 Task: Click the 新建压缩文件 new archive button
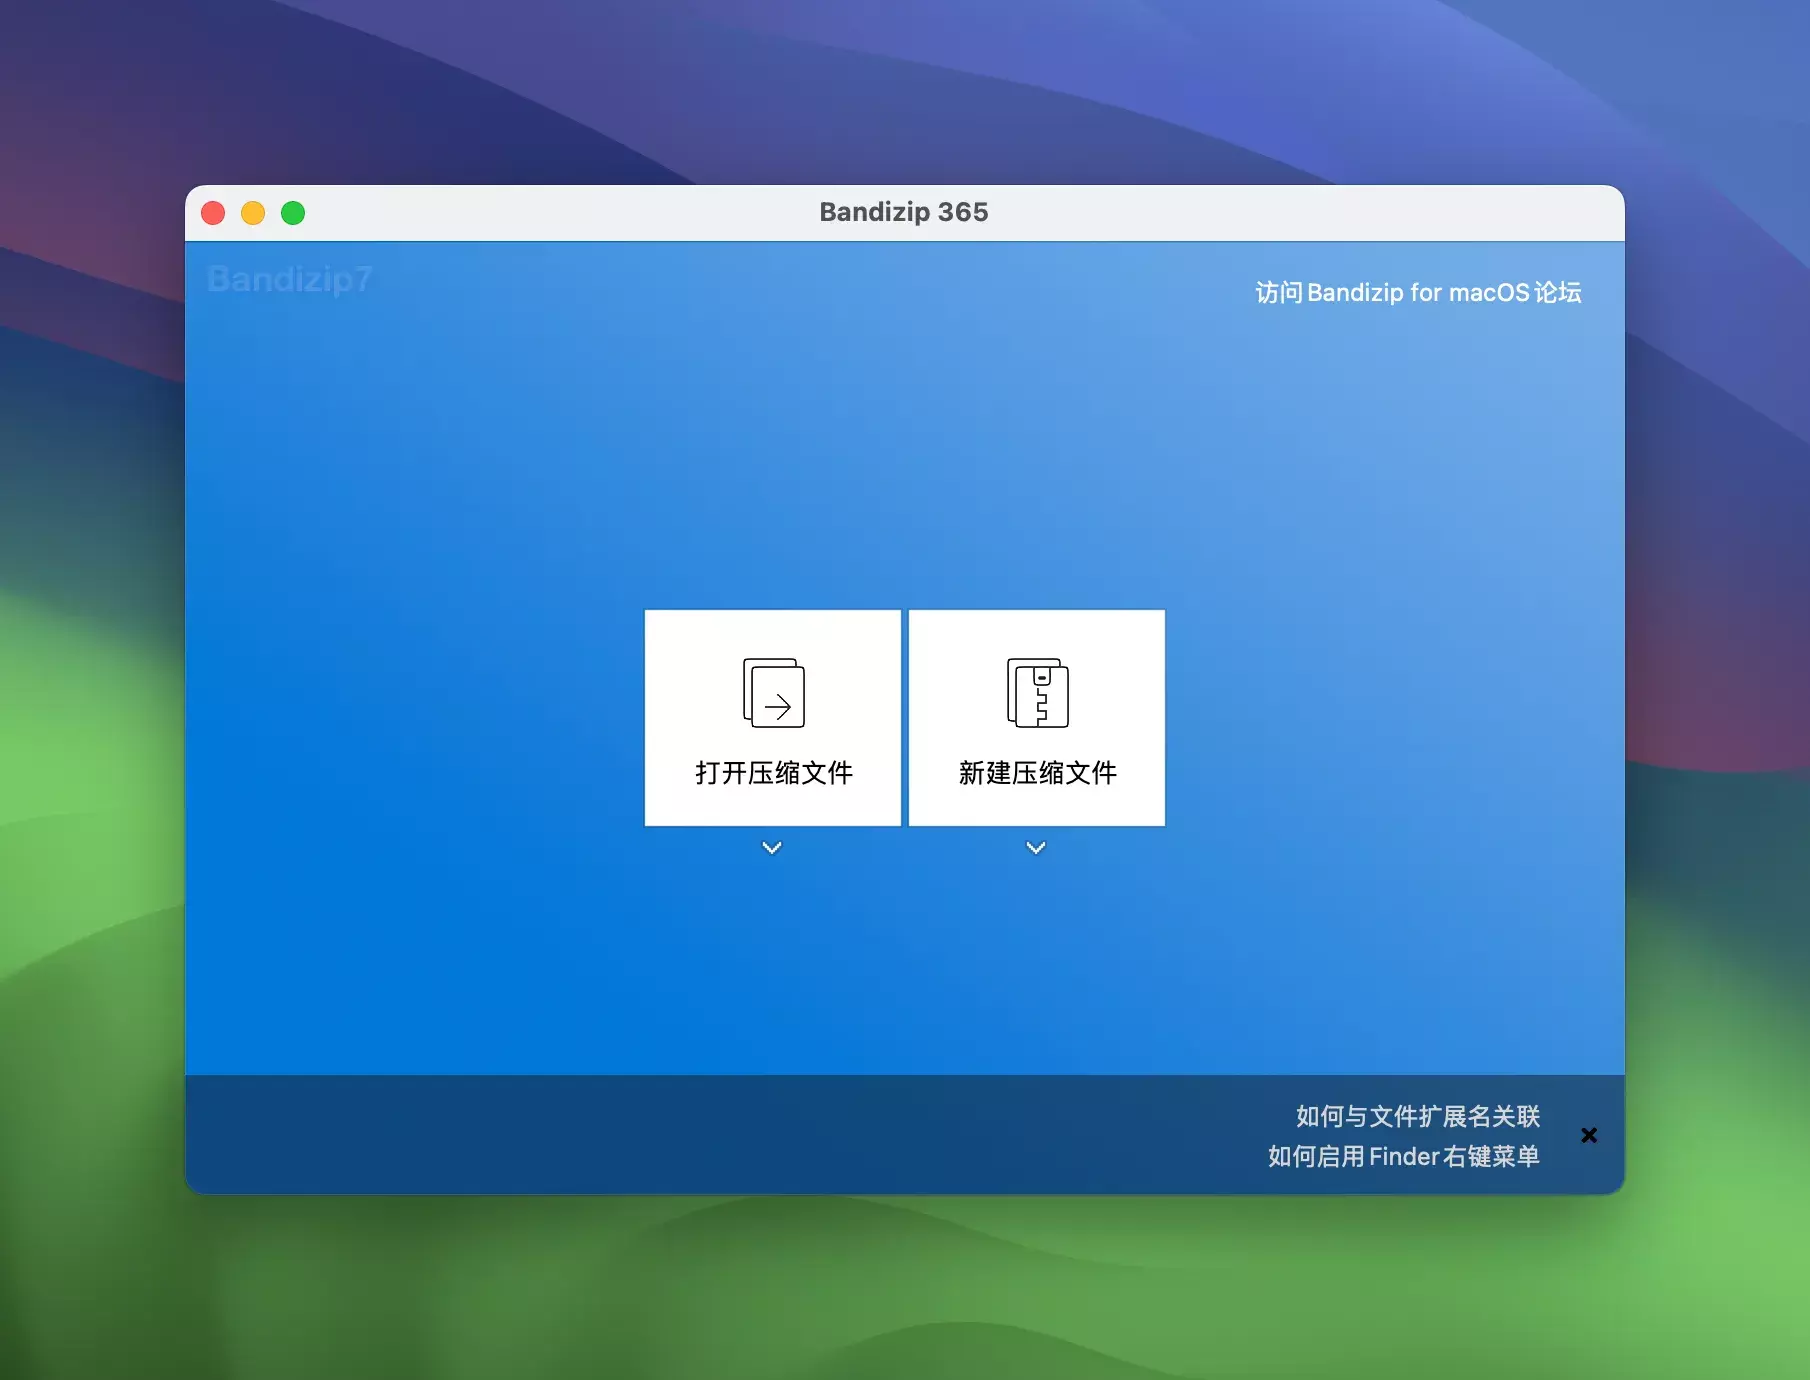click(x=1037, y=718)
